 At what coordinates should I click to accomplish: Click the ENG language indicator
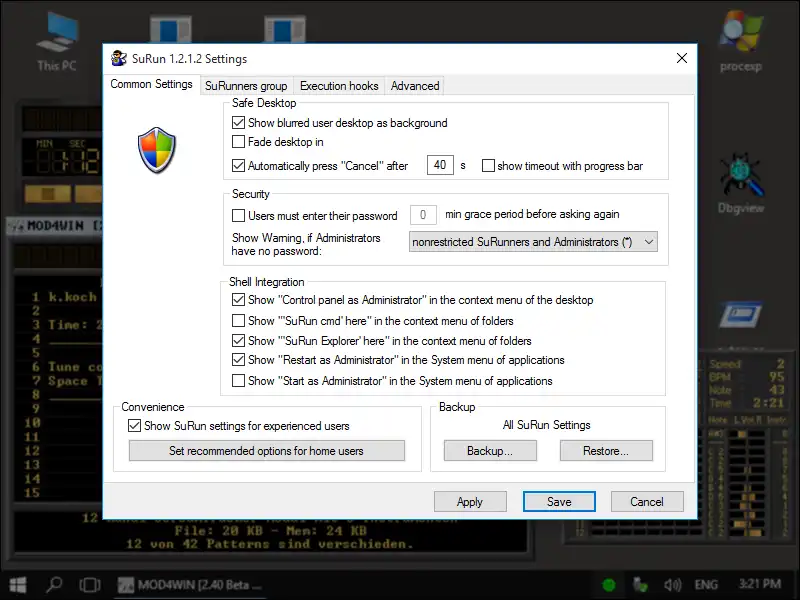click(x=706, y=585)
